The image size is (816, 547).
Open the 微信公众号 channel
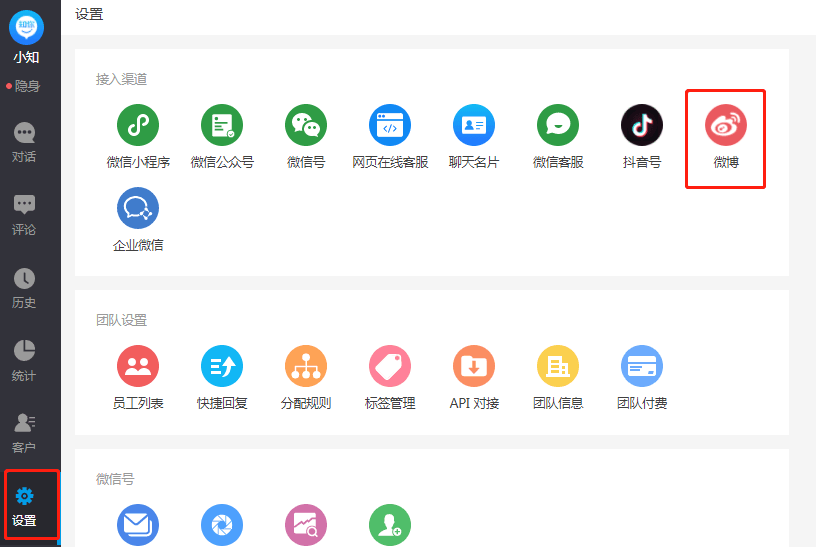[222, 125]
